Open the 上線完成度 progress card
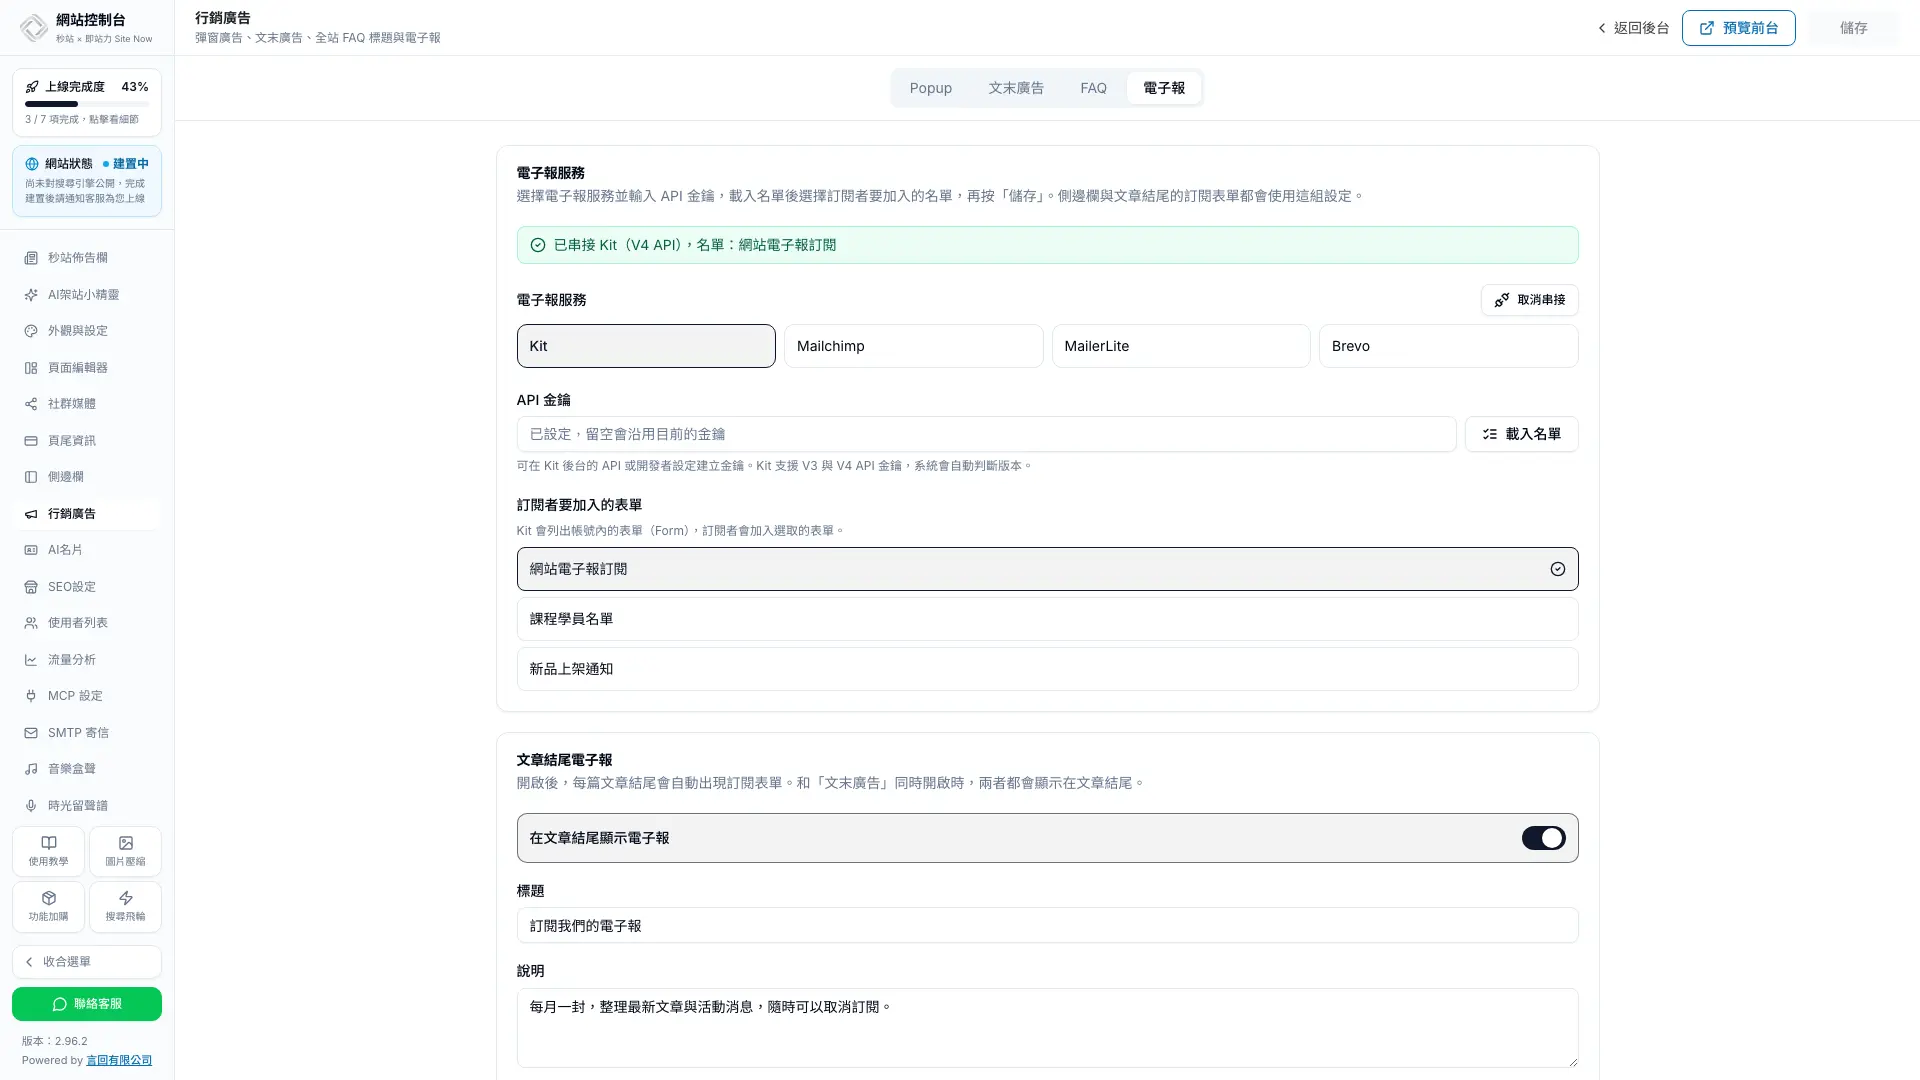 tap(87, 102)
